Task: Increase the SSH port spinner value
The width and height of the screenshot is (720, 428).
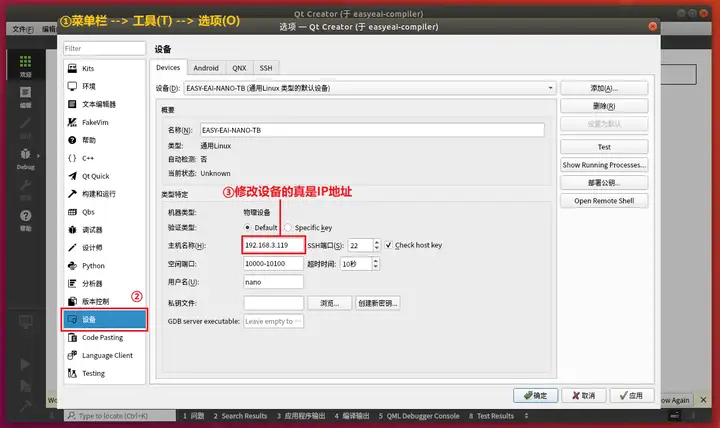Action: click(x=377, y=242)
